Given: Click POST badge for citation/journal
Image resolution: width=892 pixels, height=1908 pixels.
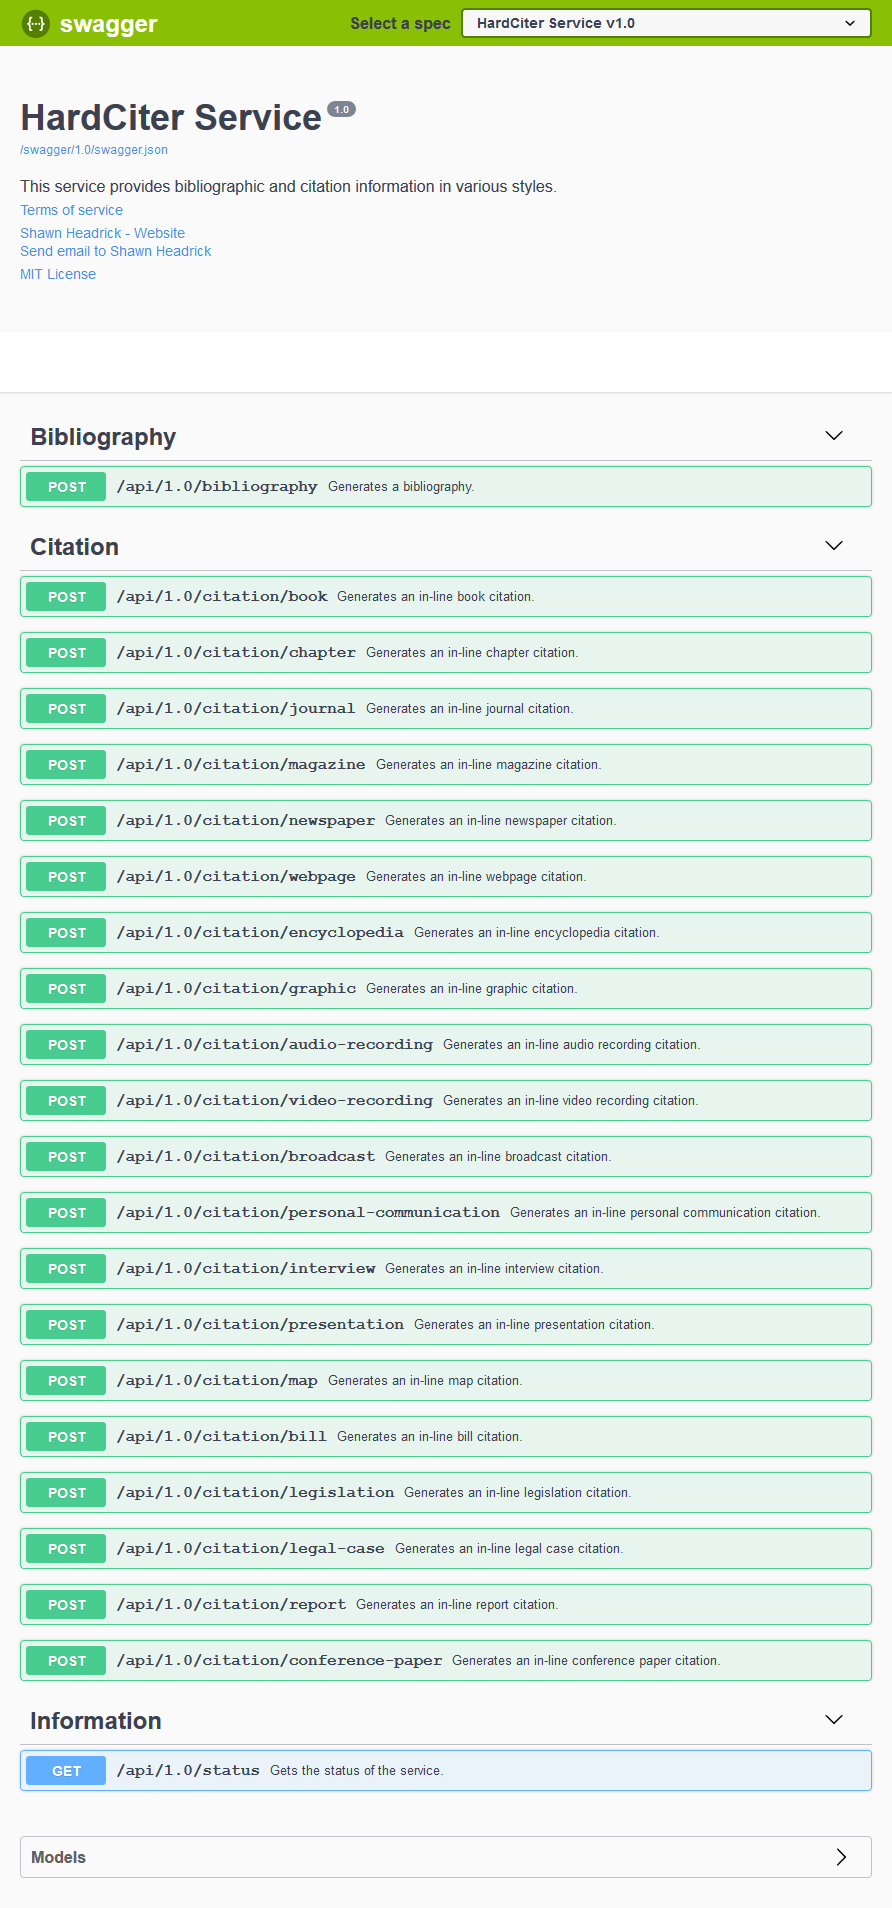Looking at the screenshot, I should click(66, 709).
